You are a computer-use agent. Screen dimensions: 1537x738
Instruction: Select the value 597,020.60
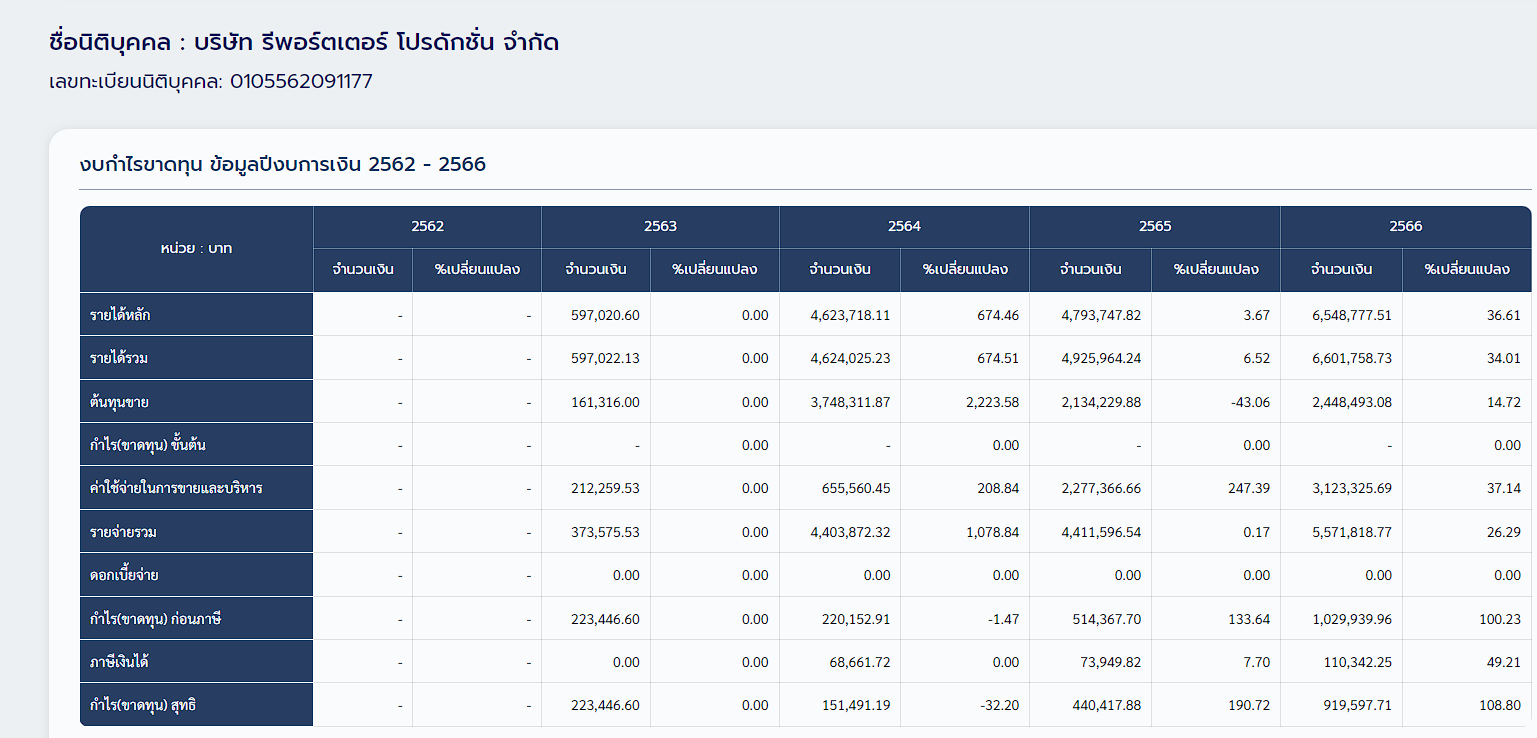point(605,315)
